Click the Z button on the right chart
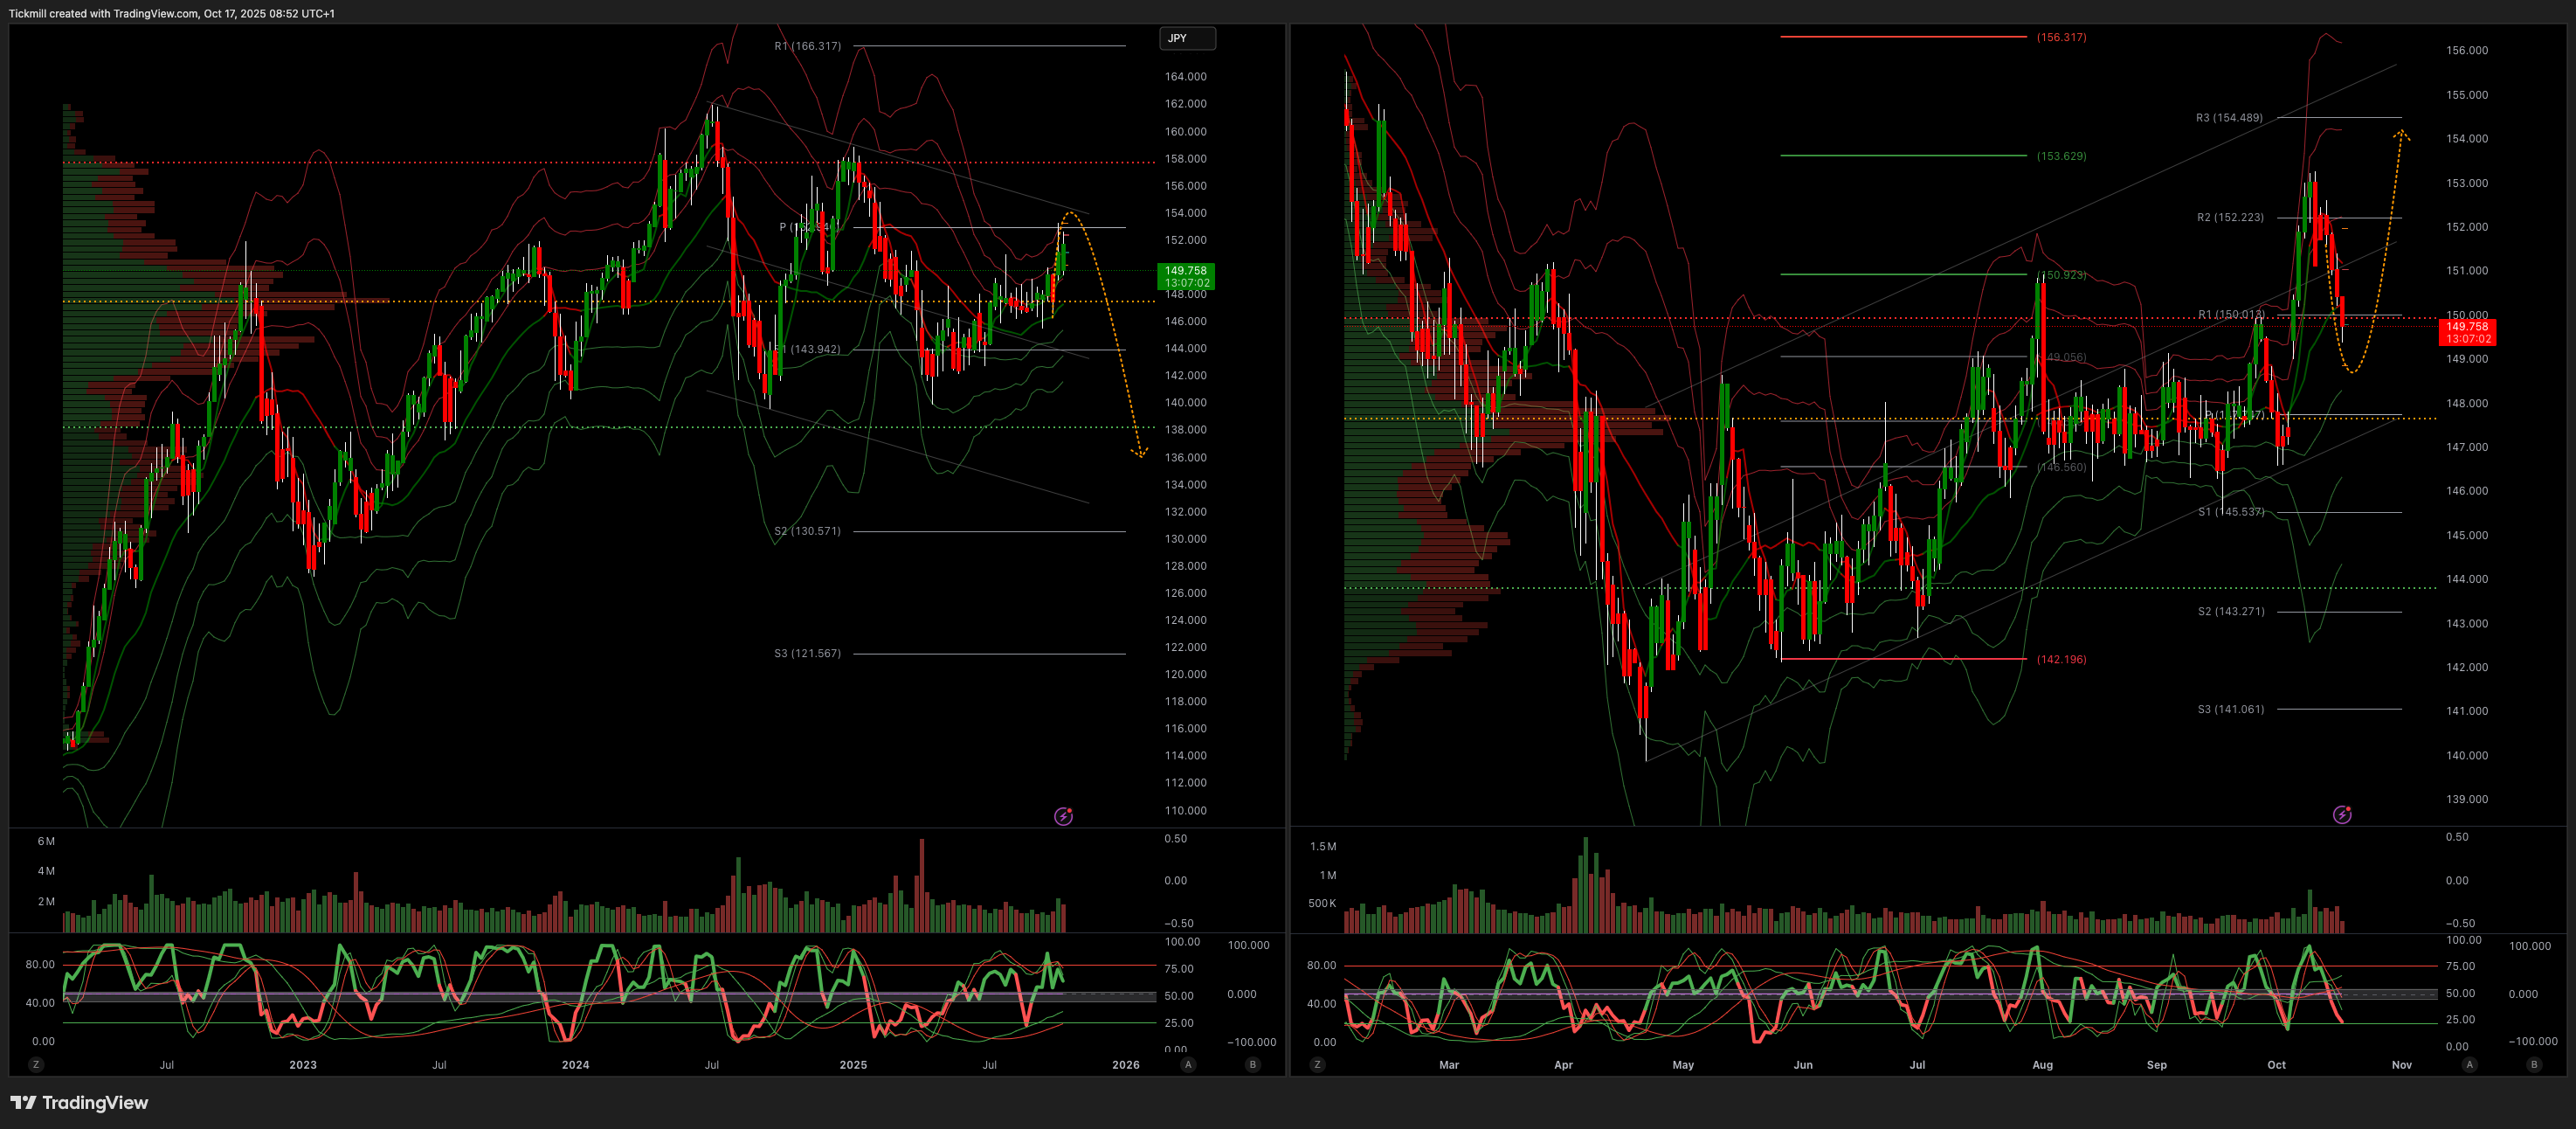Viewport: 2576px width, 1129px height. [x=1317, y=1065]
